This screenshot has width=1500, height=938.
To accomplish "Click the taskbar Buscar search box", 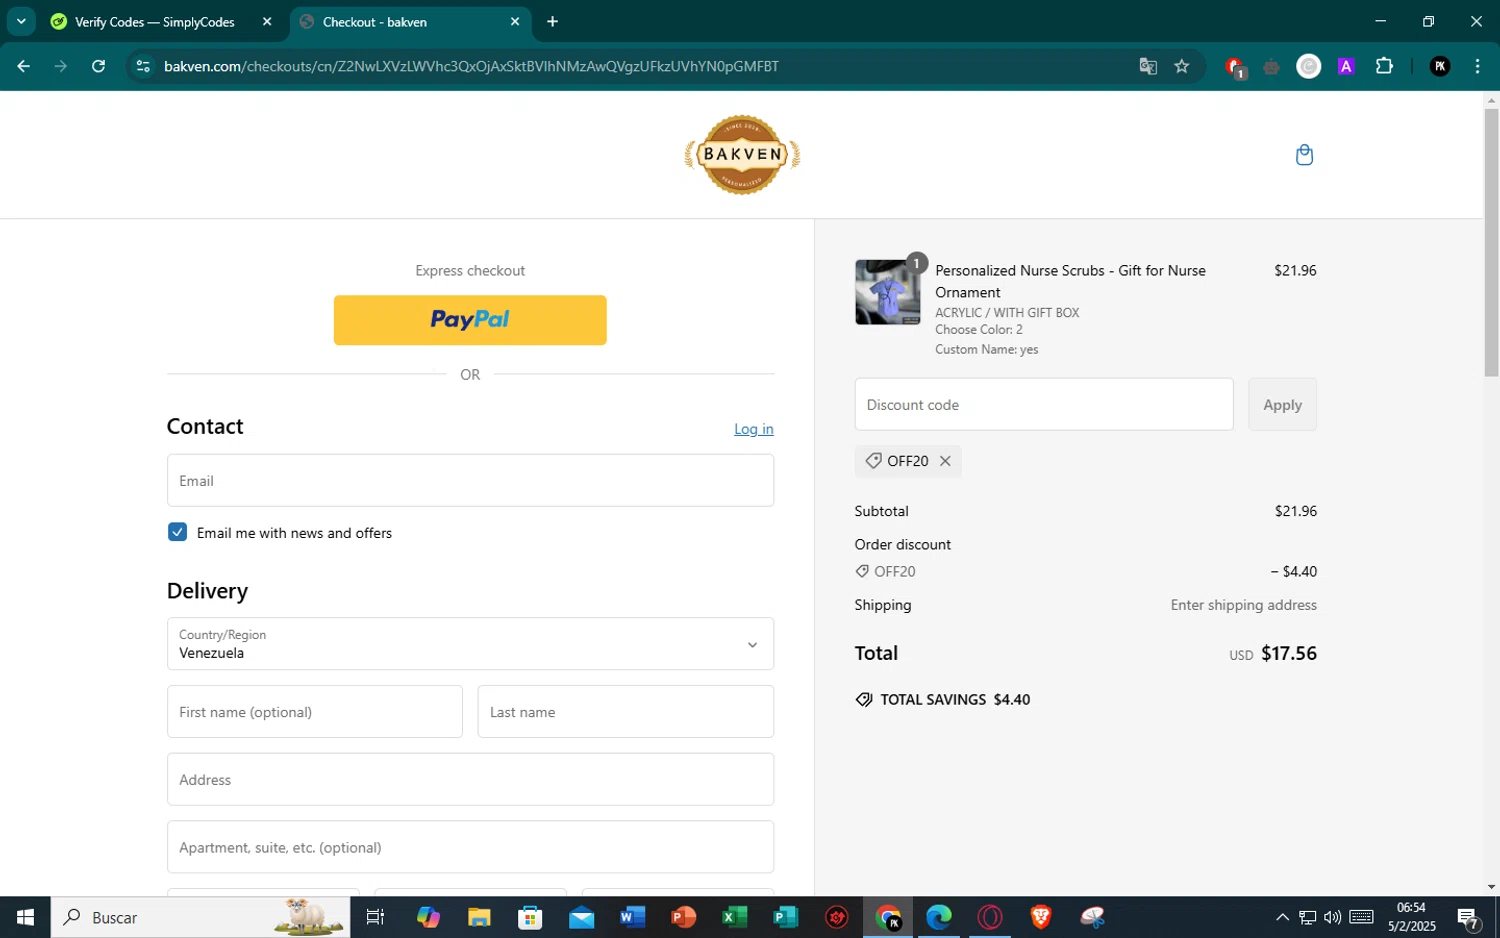I will (200, 917).
